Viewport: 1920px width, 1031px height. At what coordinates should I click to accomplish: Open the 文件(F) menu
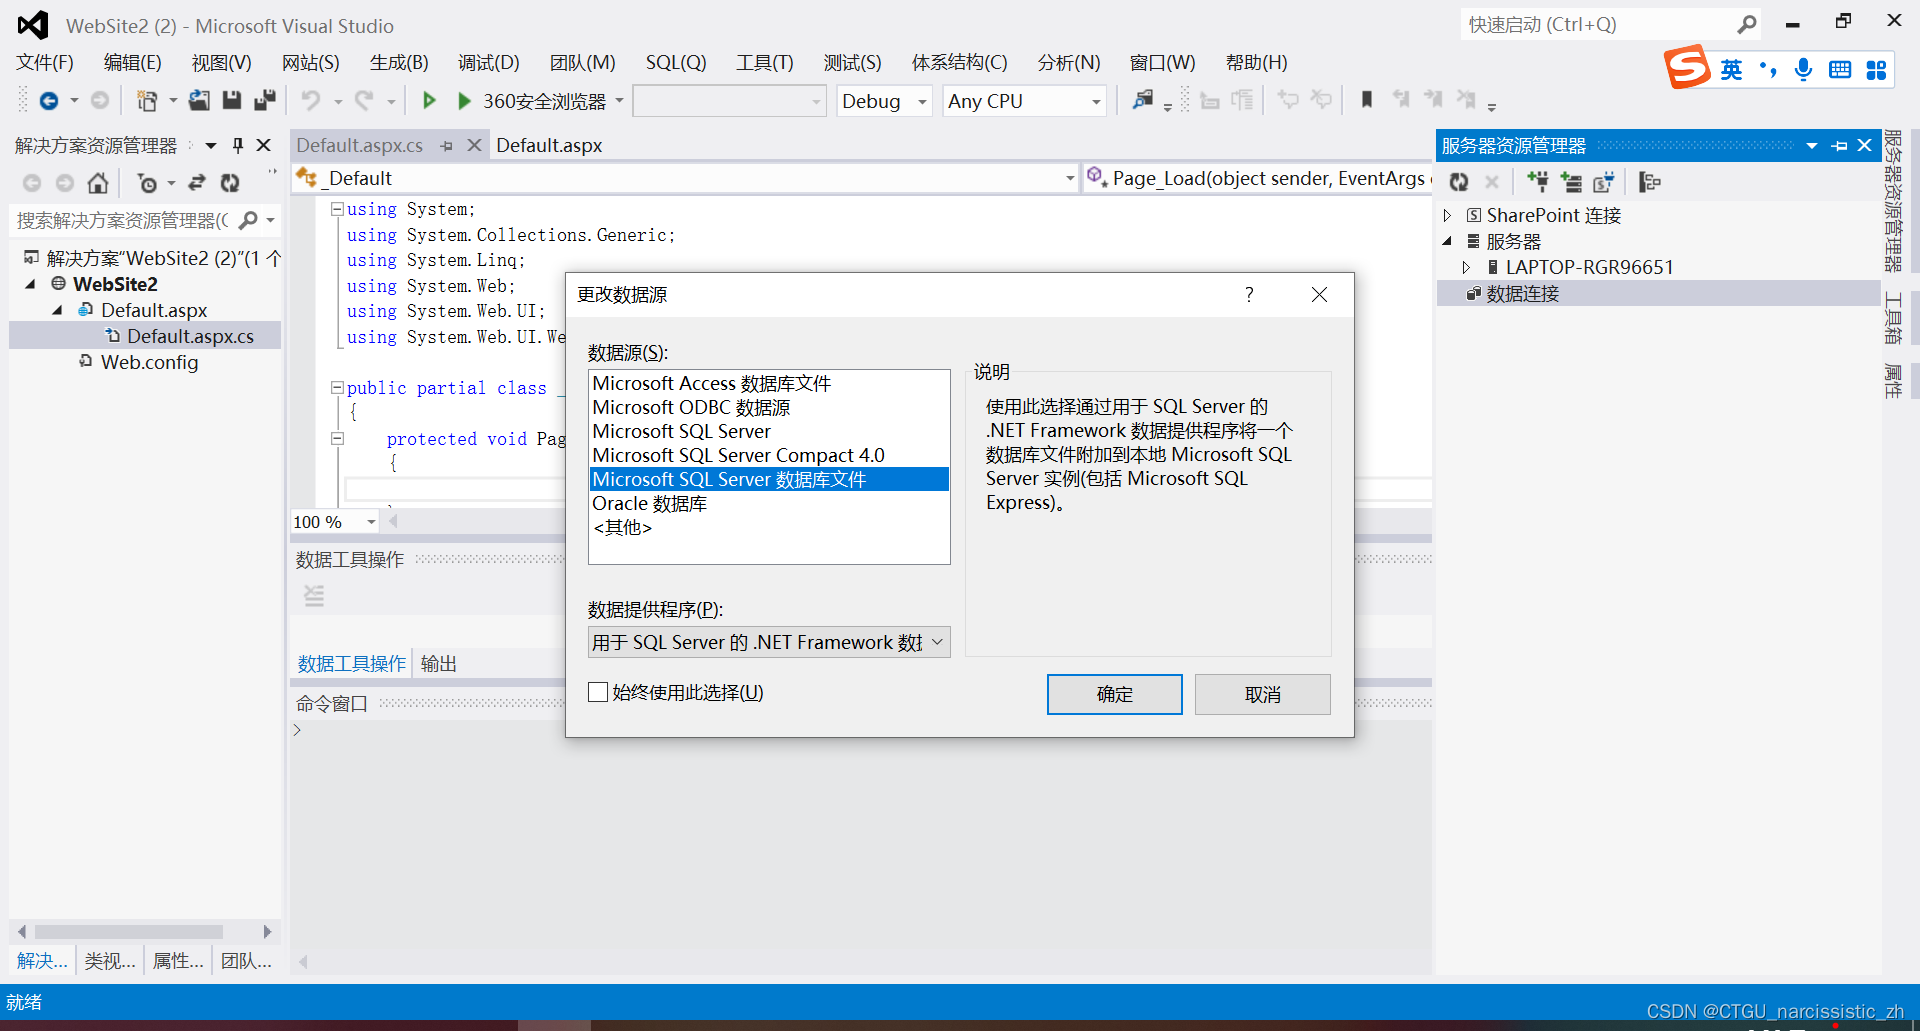point(45,62)
